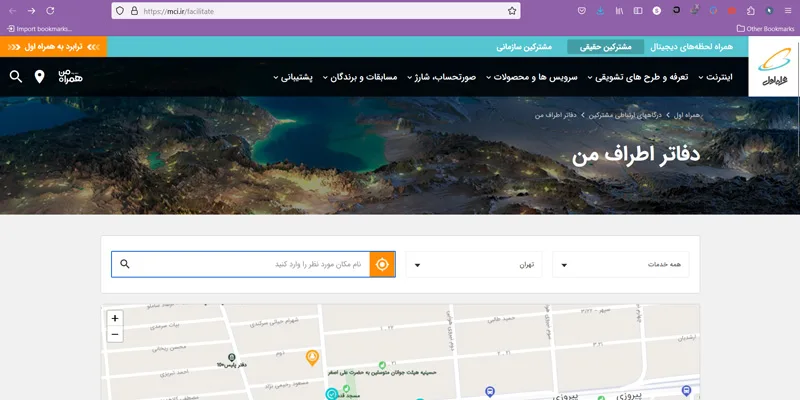The image size is (800, 400).
Task: Click the browser forward arrow
Action: coord(31,11)
